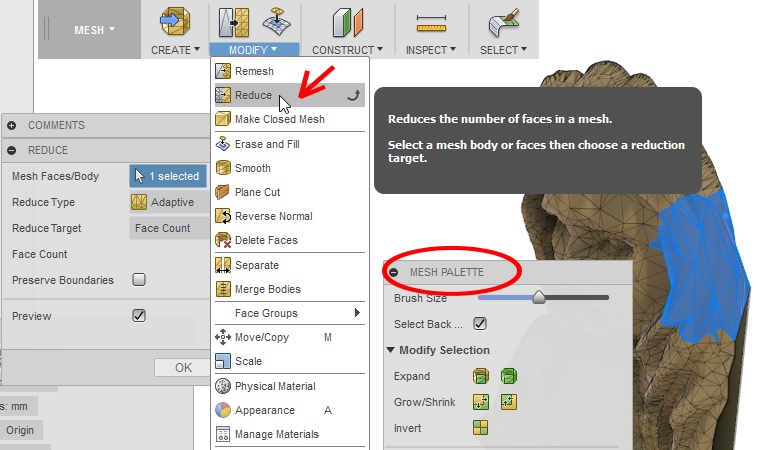Click the Invert selection icon in Mesh Palette

tap(481, 428)
